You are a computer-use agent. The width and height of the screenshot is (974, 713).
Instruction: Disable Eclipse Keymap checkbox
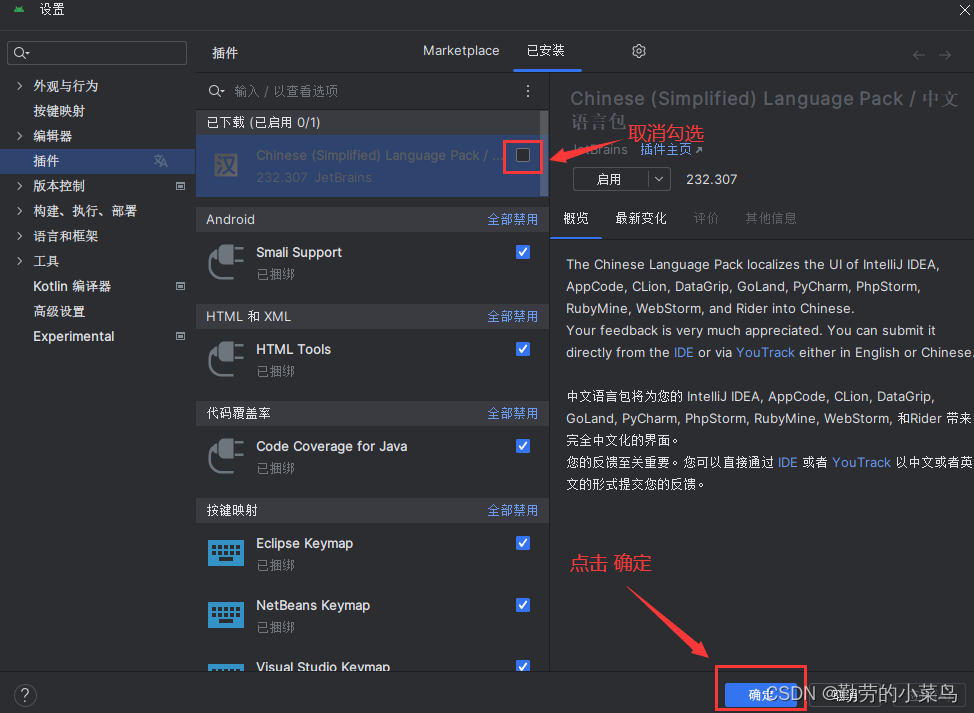[523, 543]
